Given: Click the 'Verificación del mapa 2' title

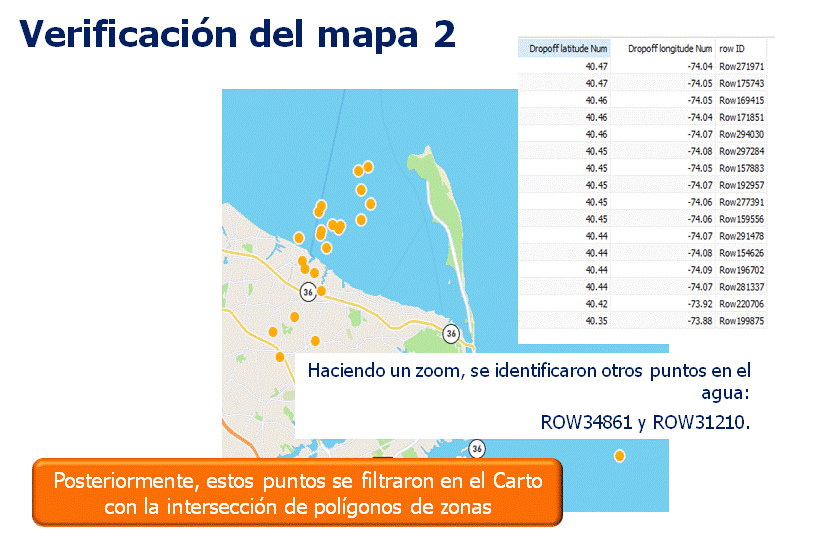Looking at the screenshot, I should pos(238,33).
